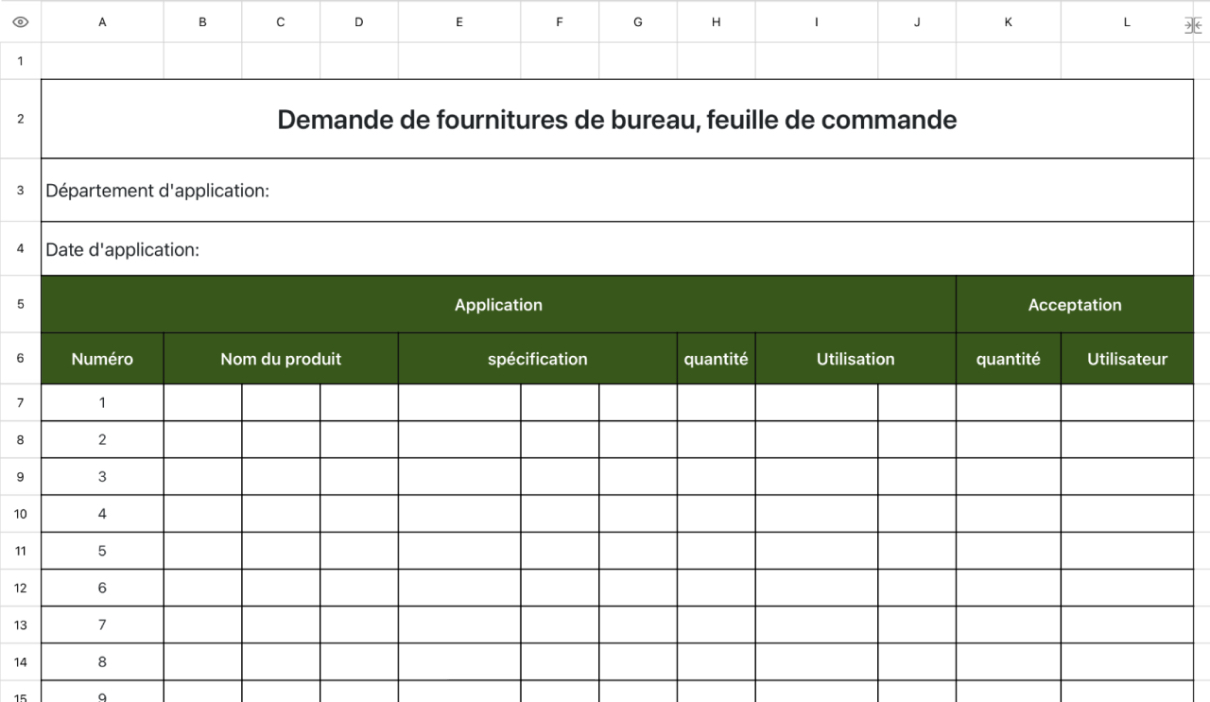Image resolution: width=1210 pixels, height=702 pixels.
Task: Click the 'Date d'application:' cell
Action: pyautogui.click(x=617, y=249)
